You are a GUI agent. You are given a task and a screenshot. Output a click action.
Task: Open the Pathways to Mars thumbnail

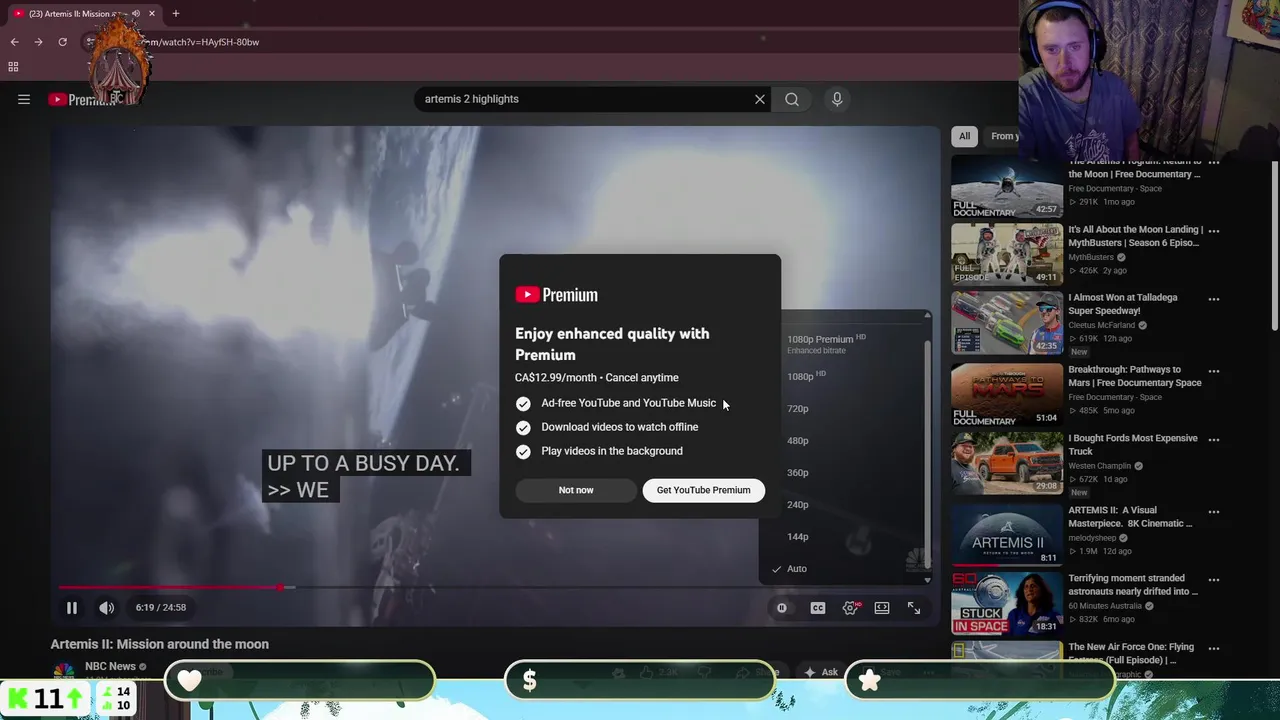click(x=1007, y=394)
